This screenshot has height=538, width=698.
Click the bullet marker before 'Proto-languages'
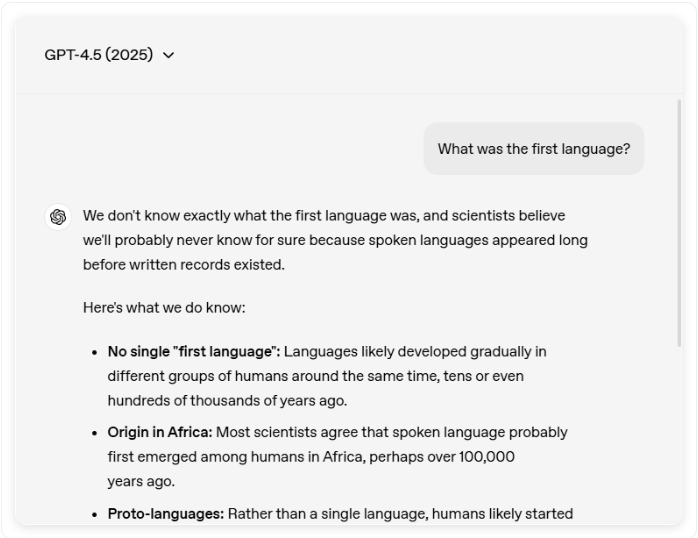click(94, 514)
